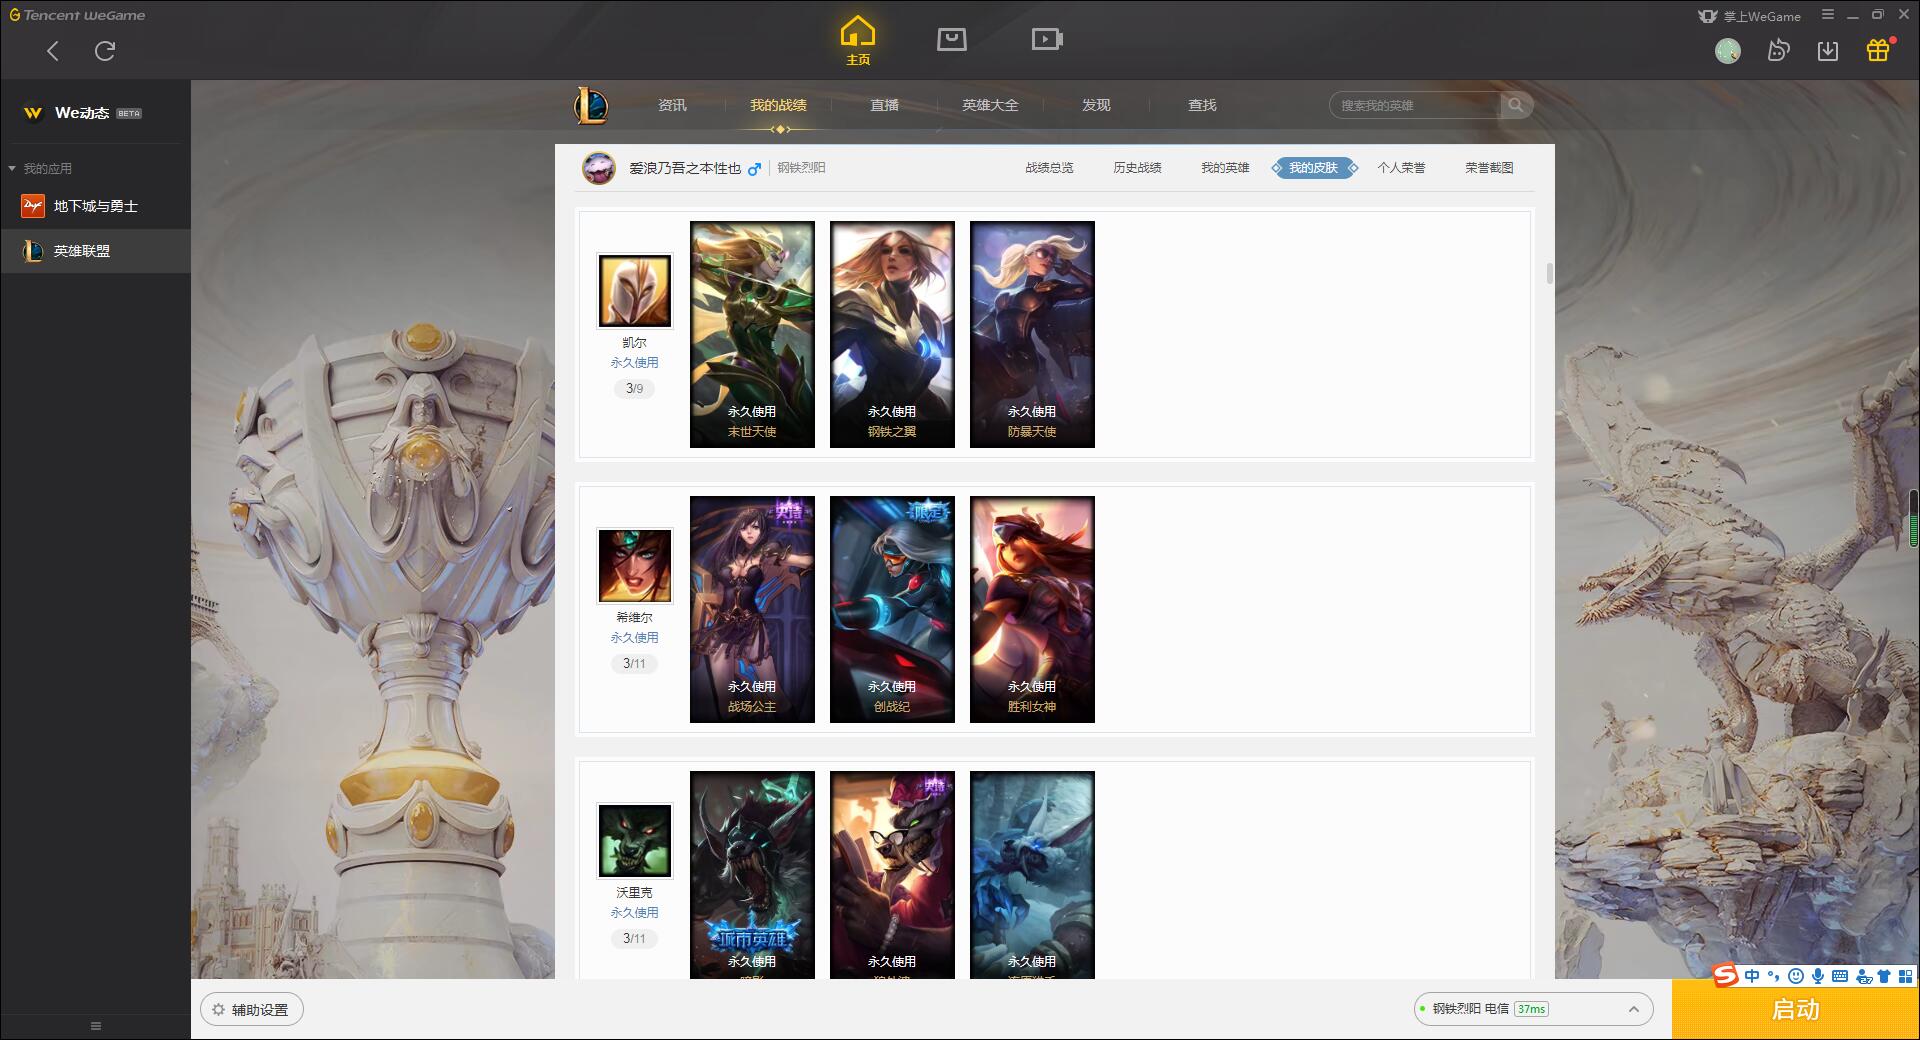Open the flame mascot icon
1920x1040 pixels.
coord(1778,51)
